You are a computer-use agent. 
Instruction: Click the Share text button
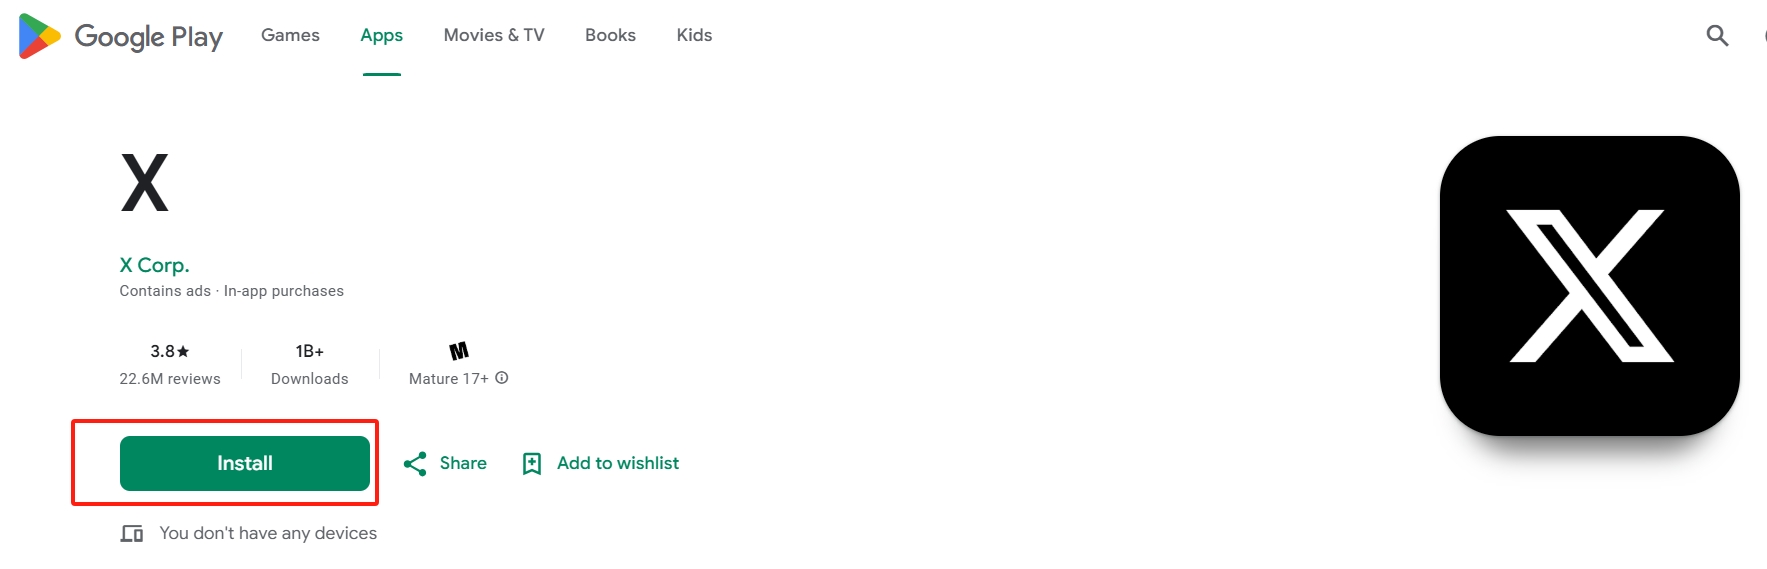click(x=463, y=463)
